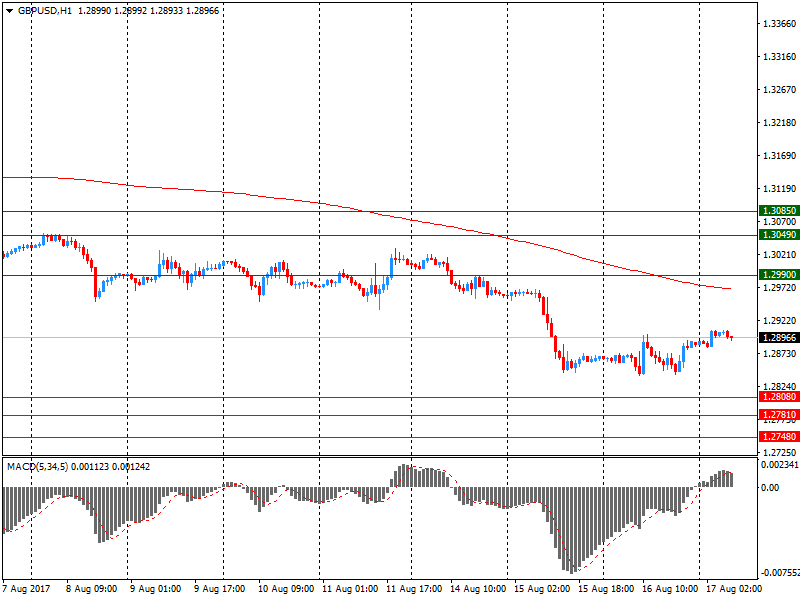The width and height of the screenshot is (800, 600).
Task: Click the 1.32180 price scale value
Action: (779, 123)
